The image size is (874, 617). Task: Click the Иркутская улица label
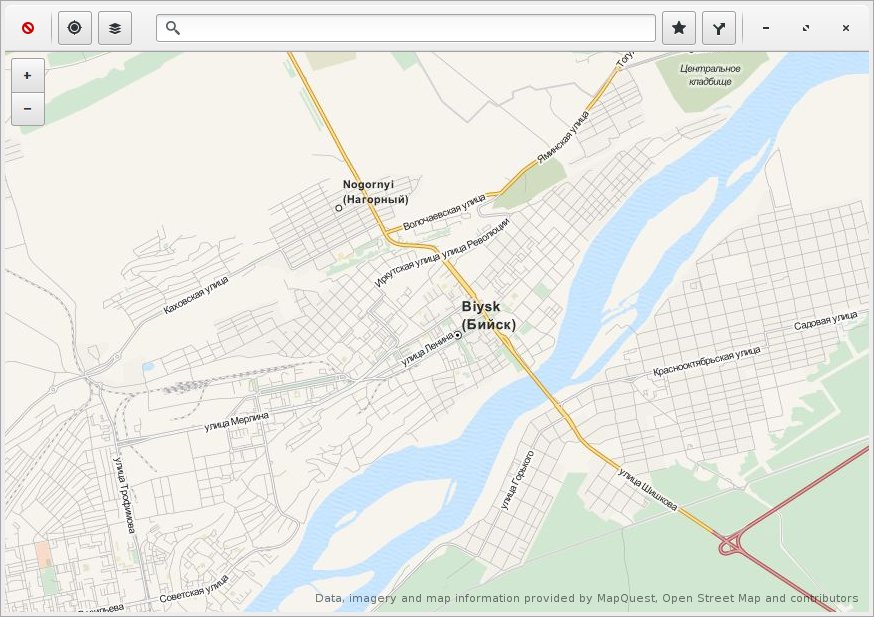407,269
